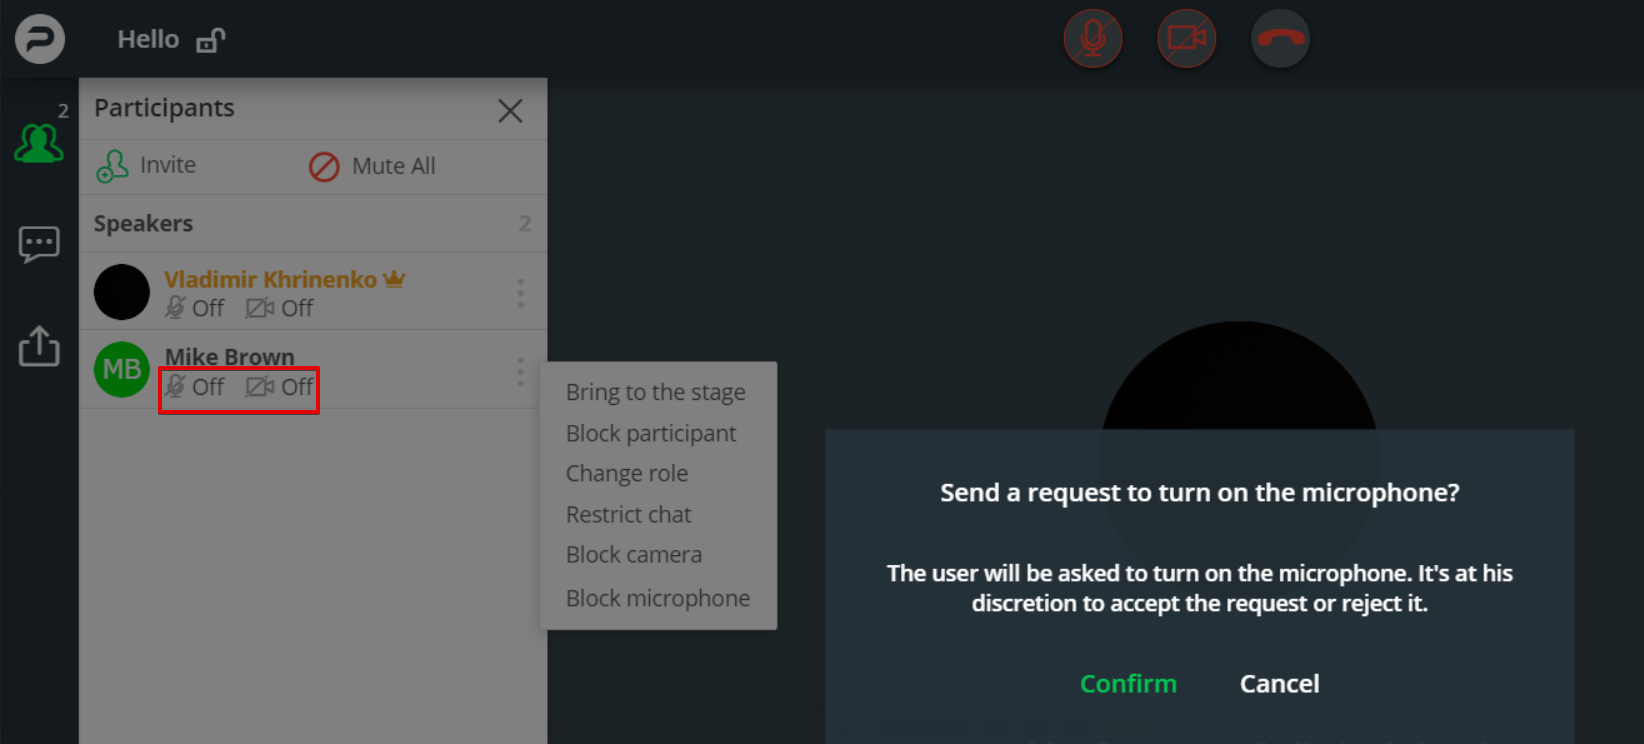Confirm the microphone request
The height and width of the screenshot is (744, 1644).
coord(1128,684)
